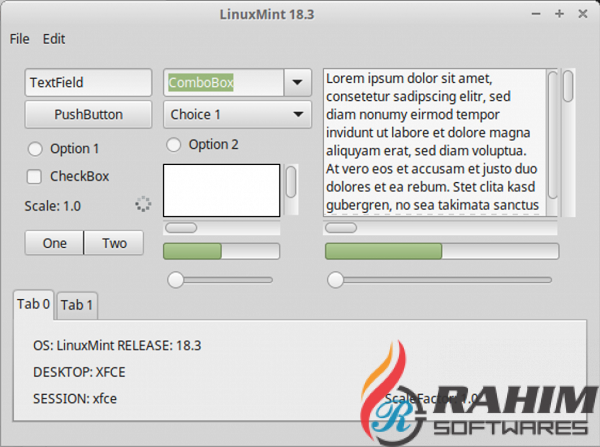
Task: Click the outer vertical scrollbar beside text area
Action: point(568,142)
